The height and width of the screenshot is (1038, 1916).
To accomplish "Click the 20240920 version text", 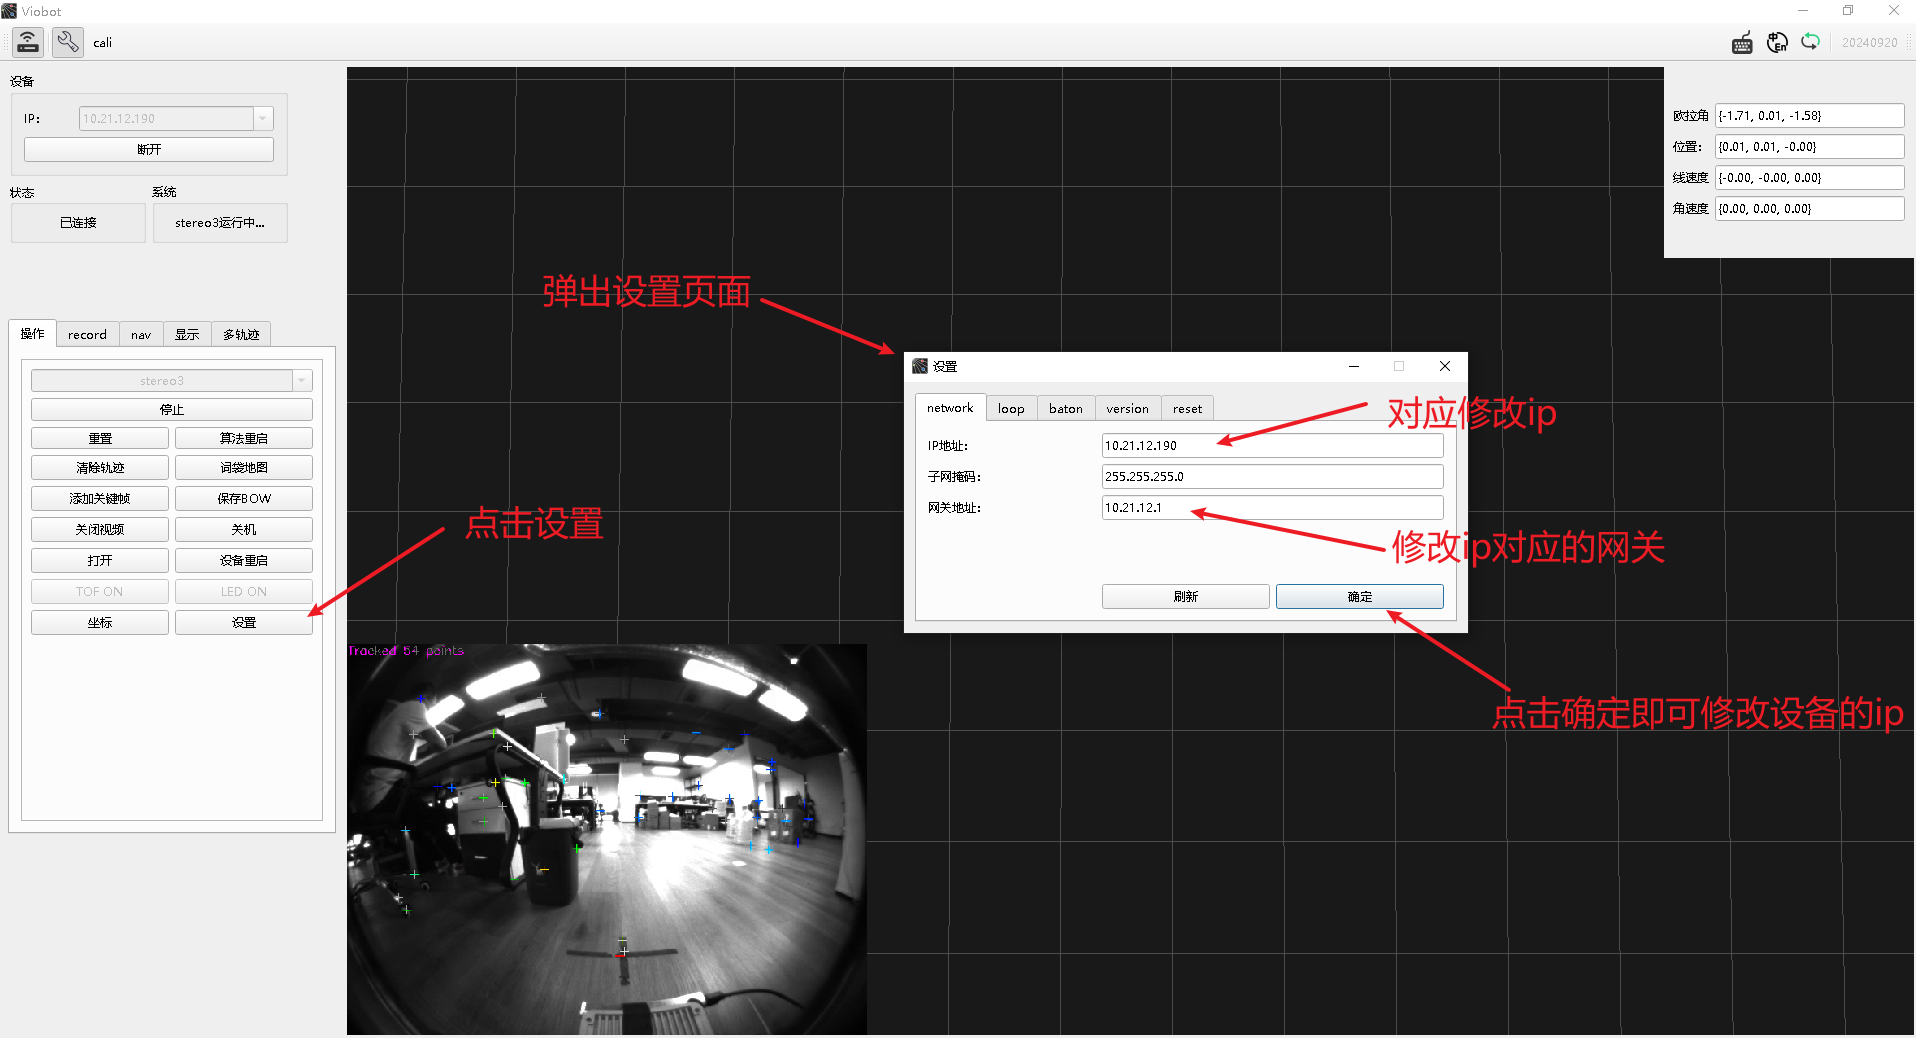I will (x=1869, y=43).
